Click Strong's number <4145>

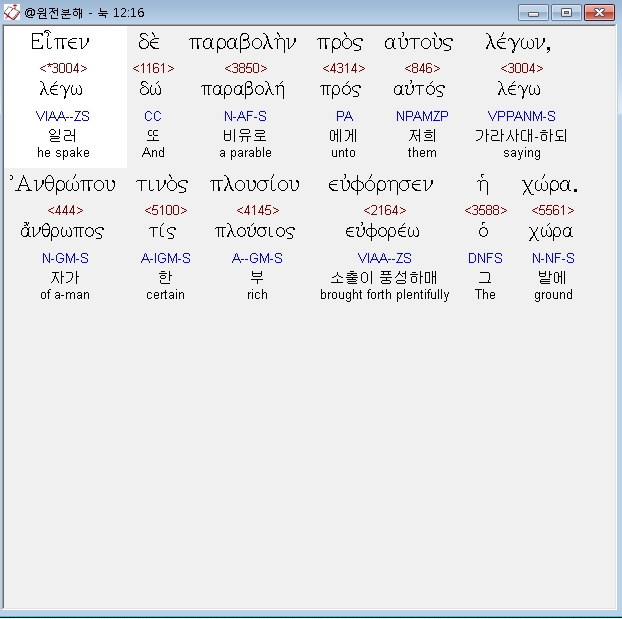[x=258, y=210]
